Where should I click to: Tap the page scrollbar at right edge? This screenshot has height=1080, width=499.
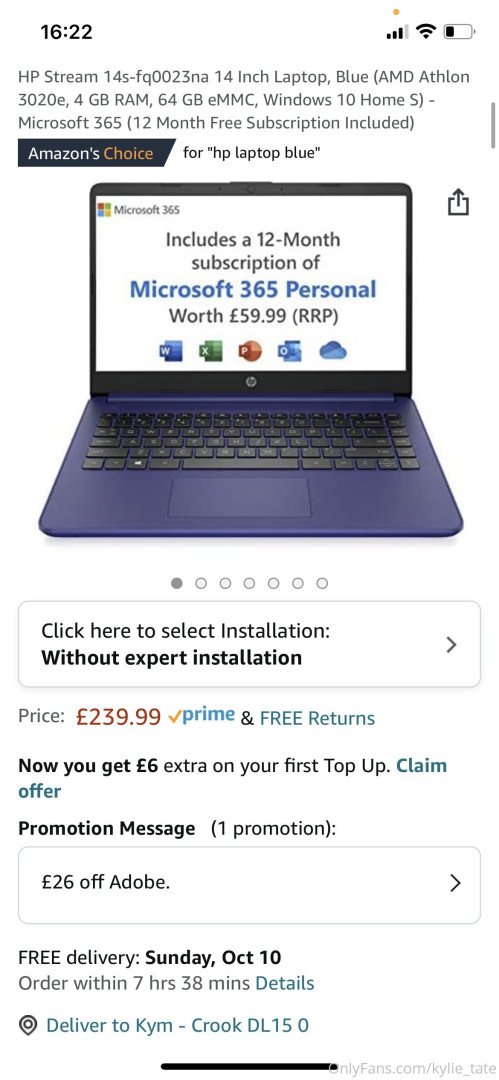click(x=492, y=125)
